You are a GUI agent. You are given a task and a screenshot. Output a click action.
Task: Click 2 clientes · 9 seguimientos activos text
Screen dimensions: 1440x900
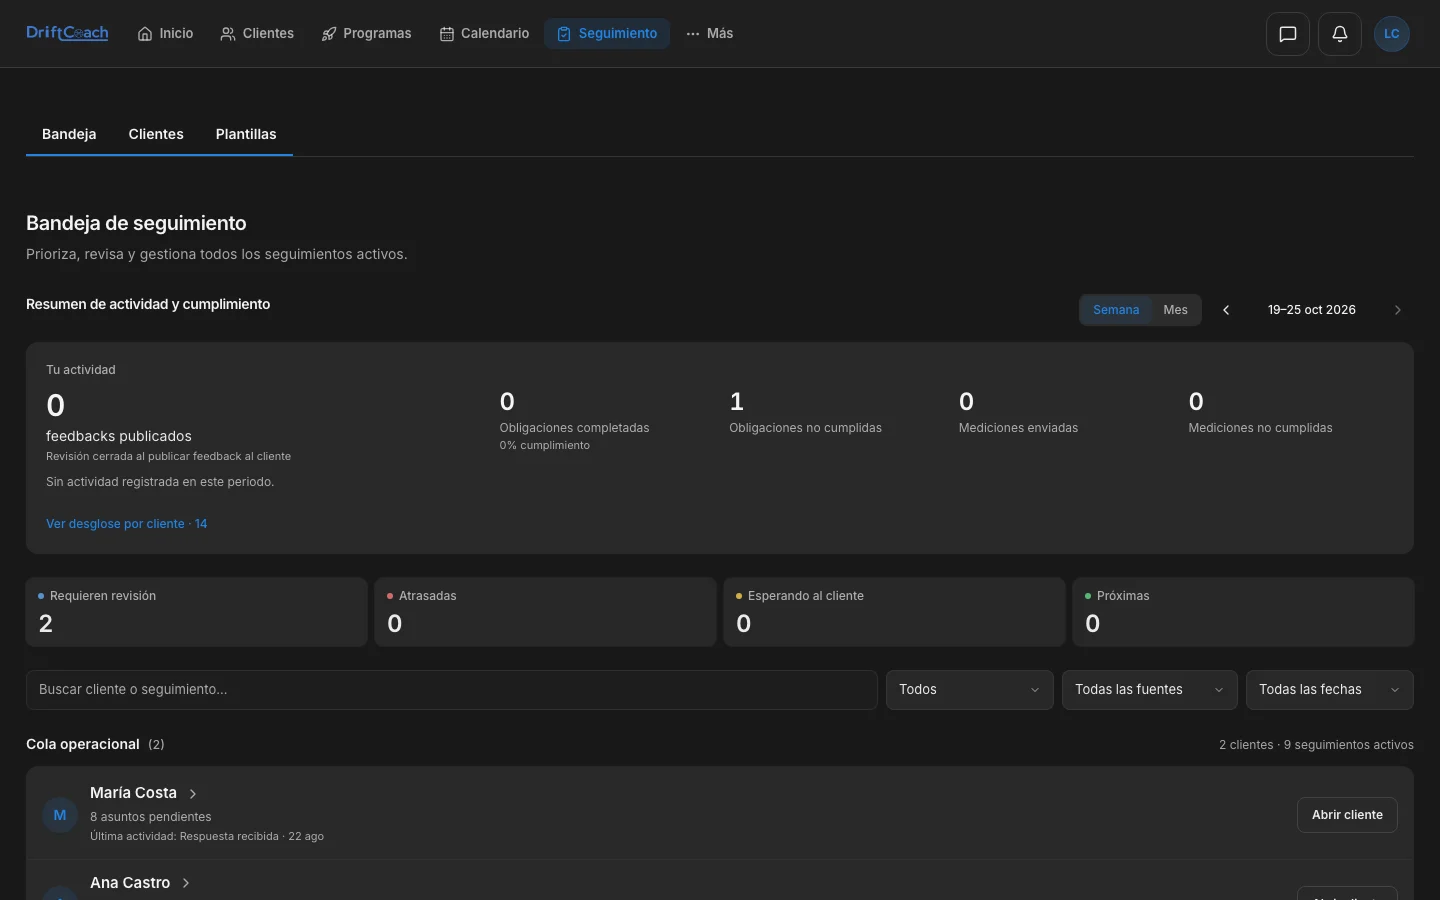[1316, 745]
